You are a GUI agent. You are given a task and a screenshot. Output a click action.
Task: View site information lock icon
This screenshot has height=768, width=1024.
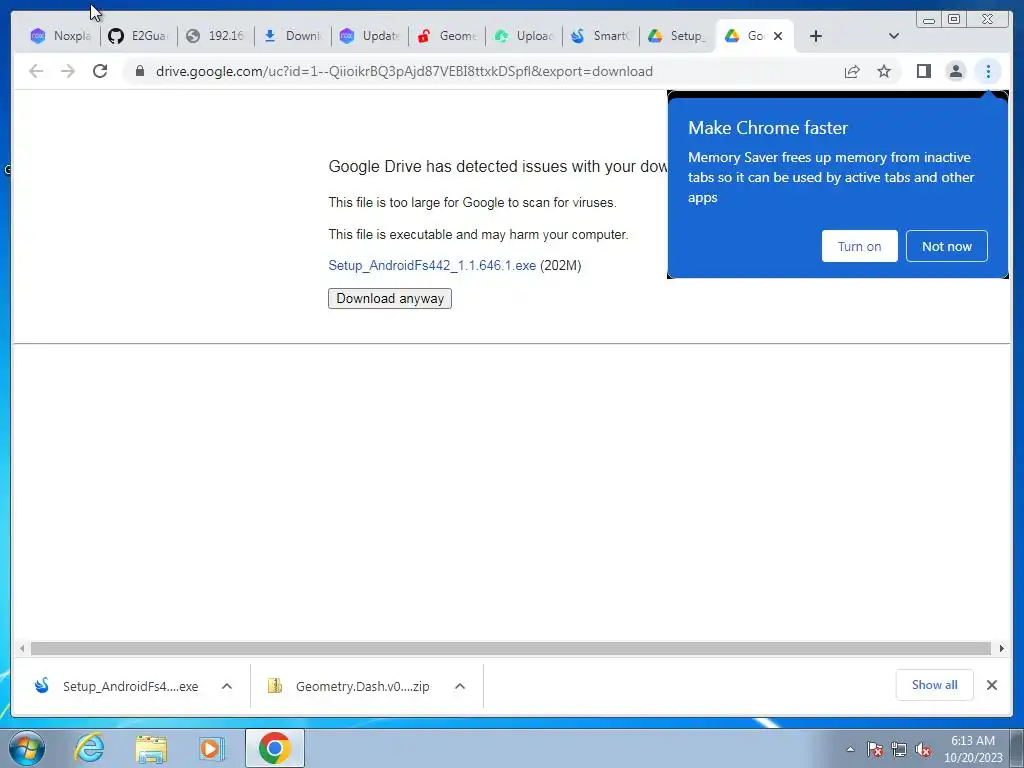[x=140, y=71]
